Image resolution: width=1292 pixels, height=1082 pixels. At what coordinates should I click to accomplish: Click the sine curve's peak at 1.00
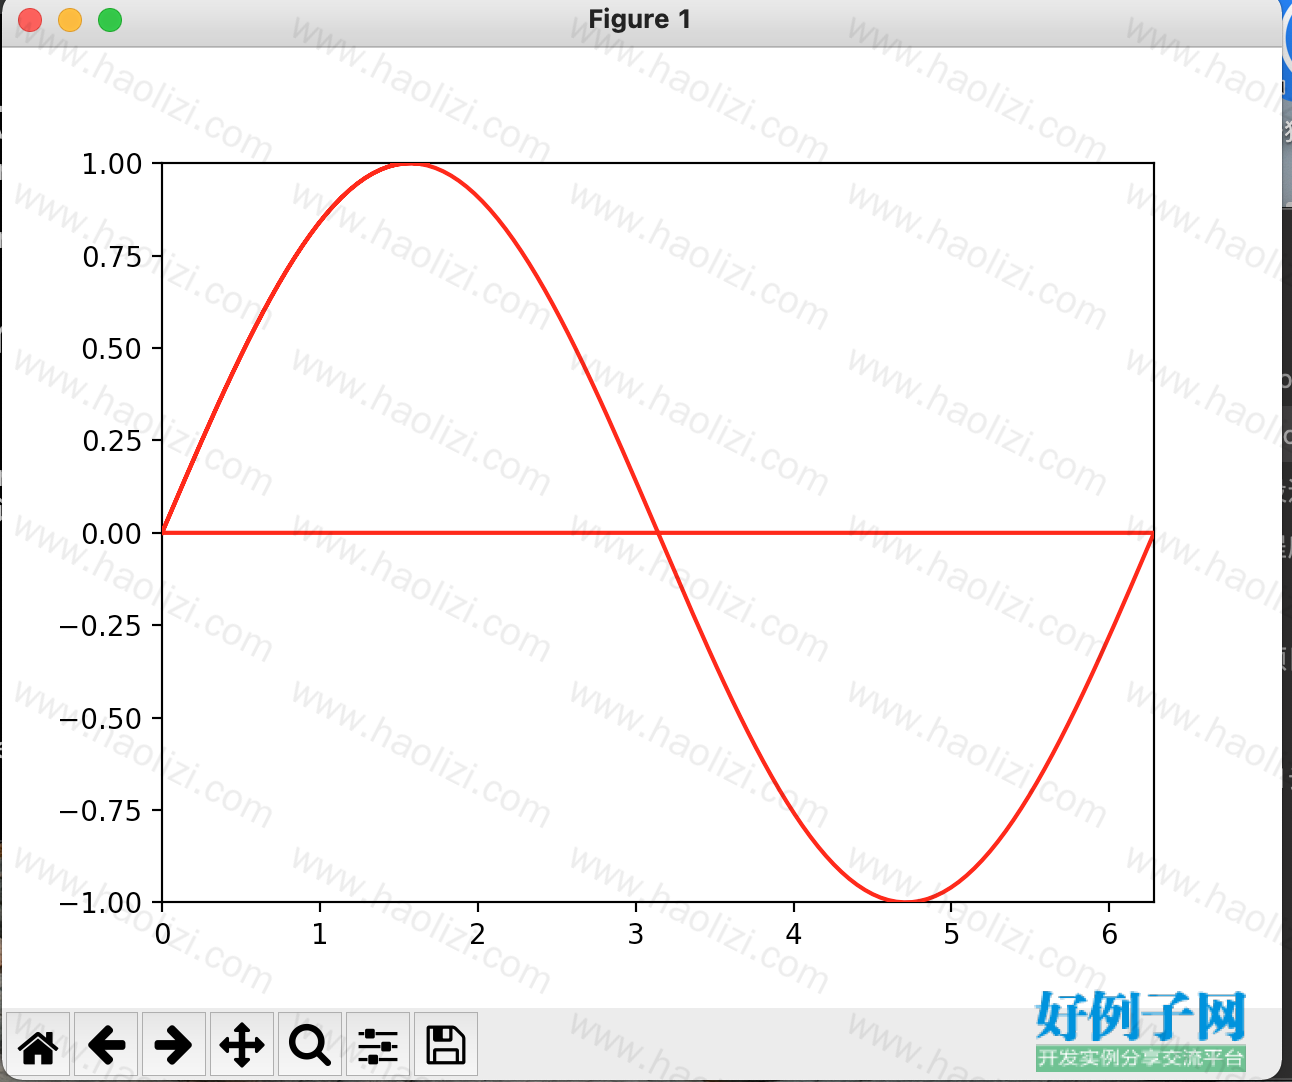(410, 164)
